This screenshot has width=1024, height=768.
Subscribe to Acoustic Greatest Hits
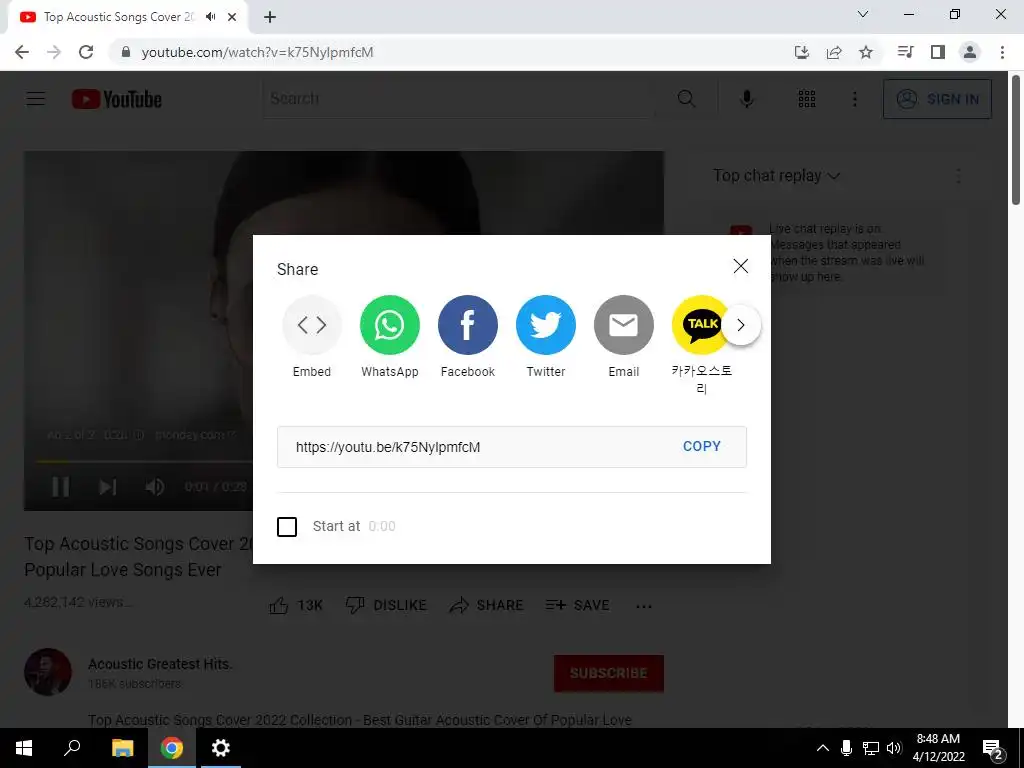click(x=609, y=673)
